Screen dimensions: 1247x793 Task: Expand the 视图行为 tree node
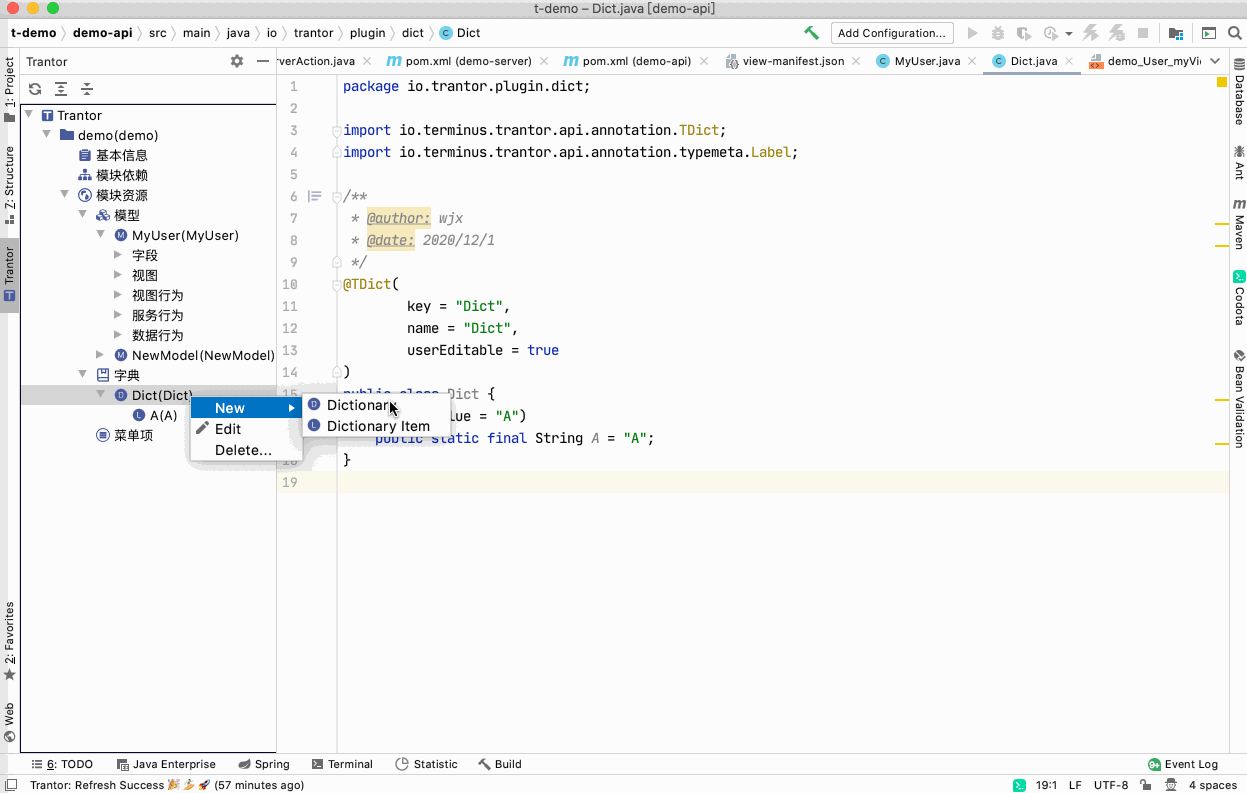pyautogui.click(x=118, y=295)
